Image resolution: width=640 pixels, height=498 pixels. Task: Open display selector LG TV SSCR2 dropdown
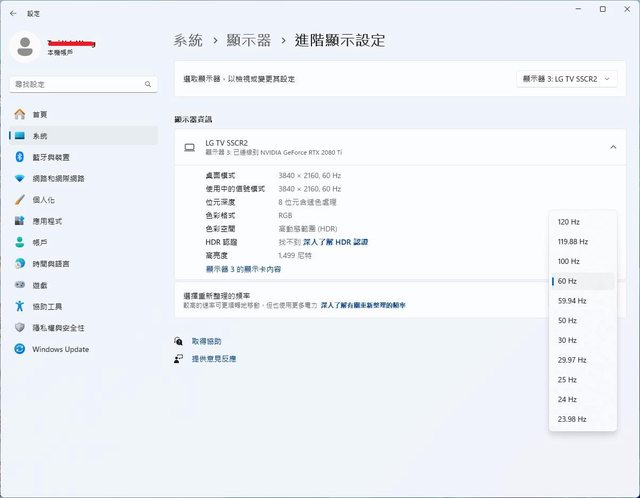click(x=567, y=78)
